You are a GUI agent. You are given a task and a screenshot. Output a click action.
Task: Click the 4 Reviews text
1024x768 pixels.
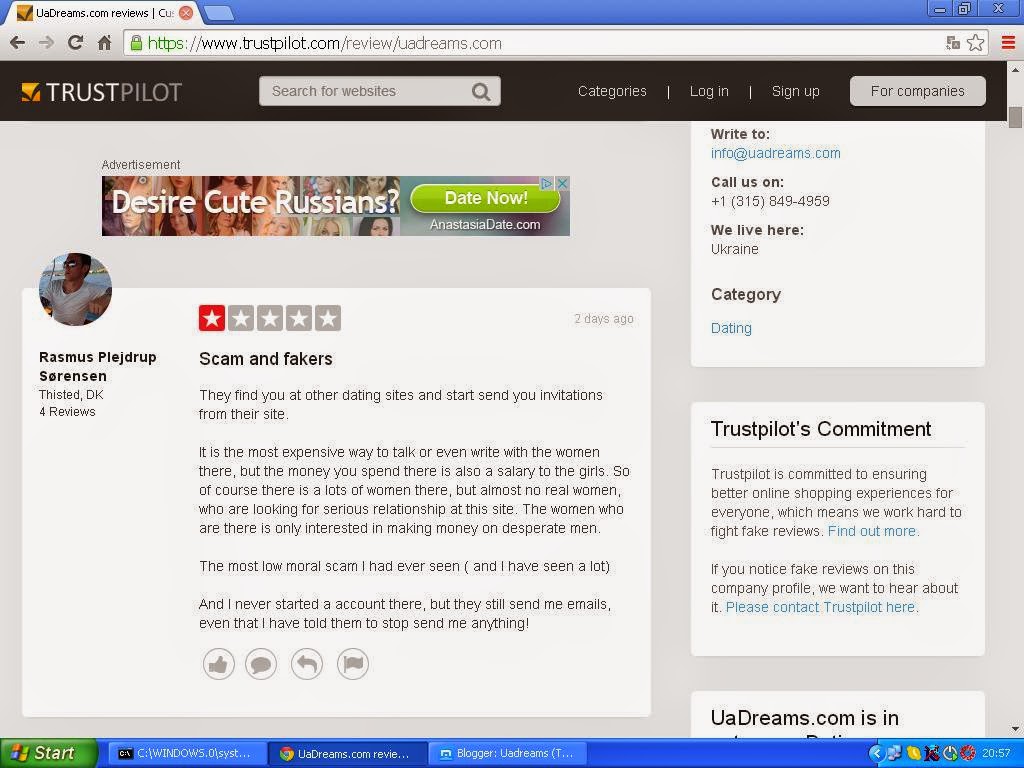point(67,411)
